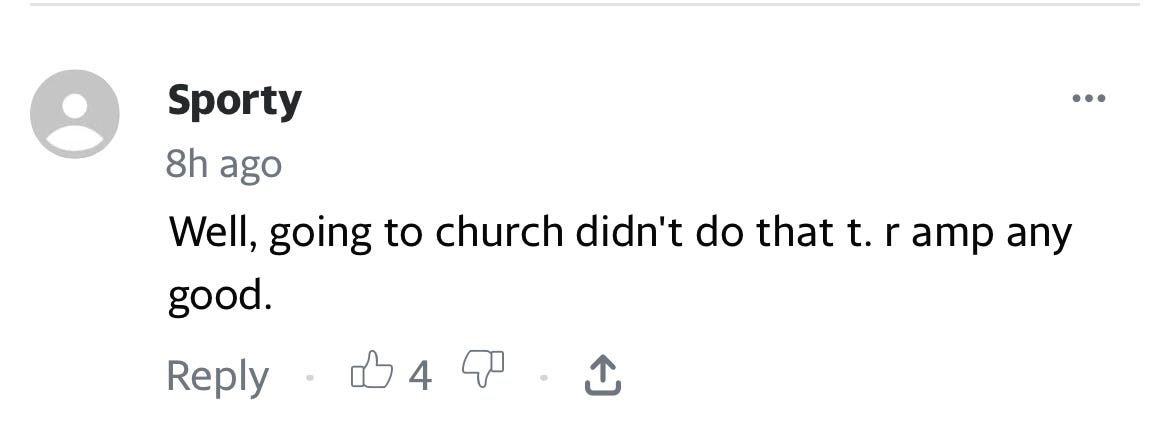Toggle upvote on the church comment
Screen dimensions: 1170x444
pos(372,371)
